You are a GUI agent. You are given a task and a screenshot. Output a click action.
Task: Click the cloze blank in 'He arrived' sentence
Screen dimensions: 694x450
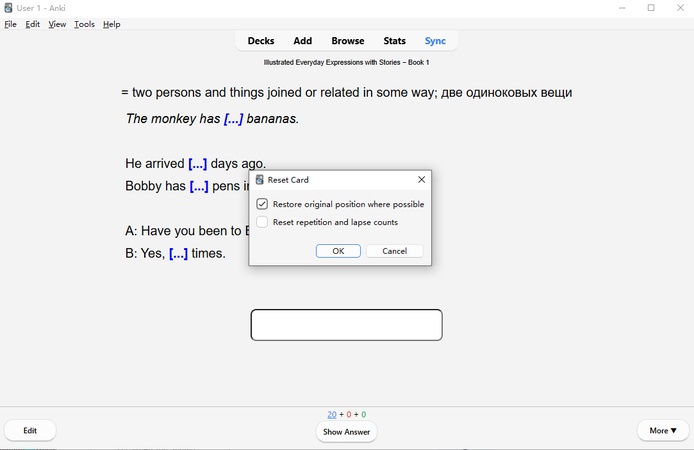click(x=197, y=163)
